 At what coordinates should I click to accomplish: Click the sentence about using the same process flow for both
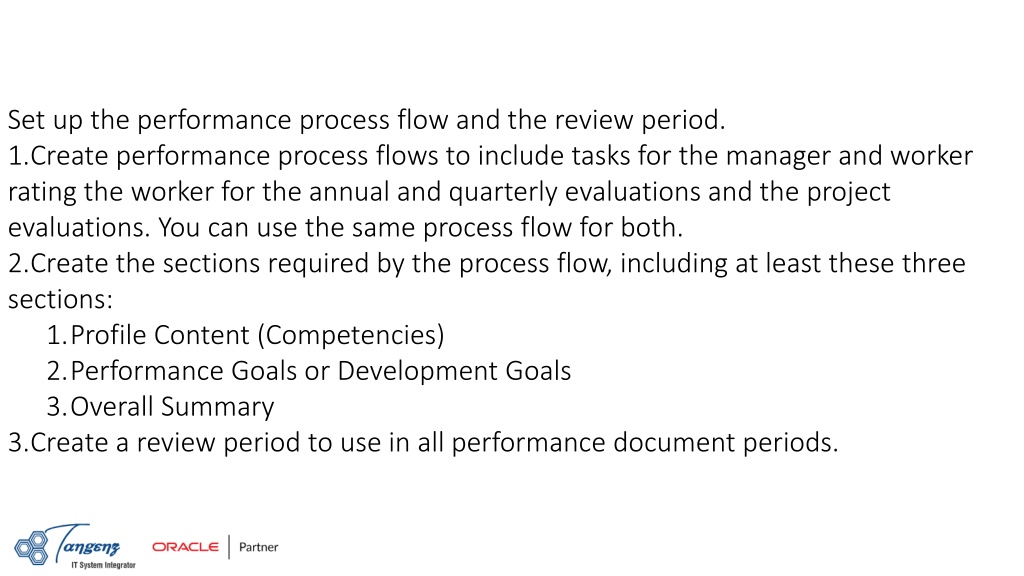click(421, 228)
